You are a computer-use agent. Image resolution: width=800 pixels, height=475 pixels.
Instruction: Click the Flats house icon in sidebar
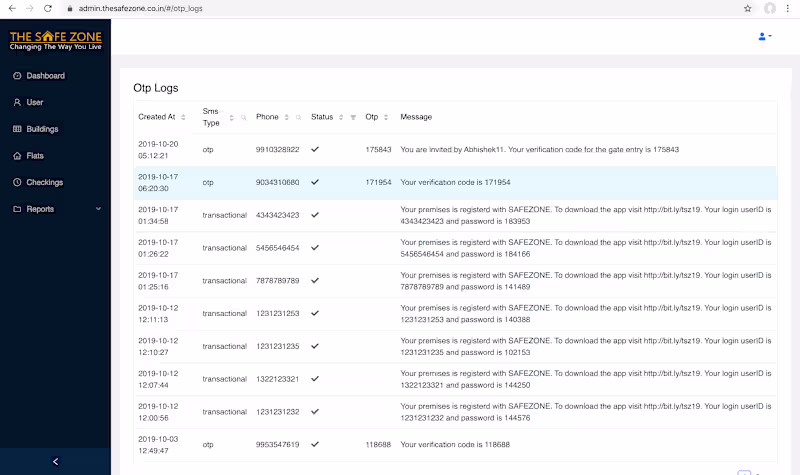coord(17,156)
